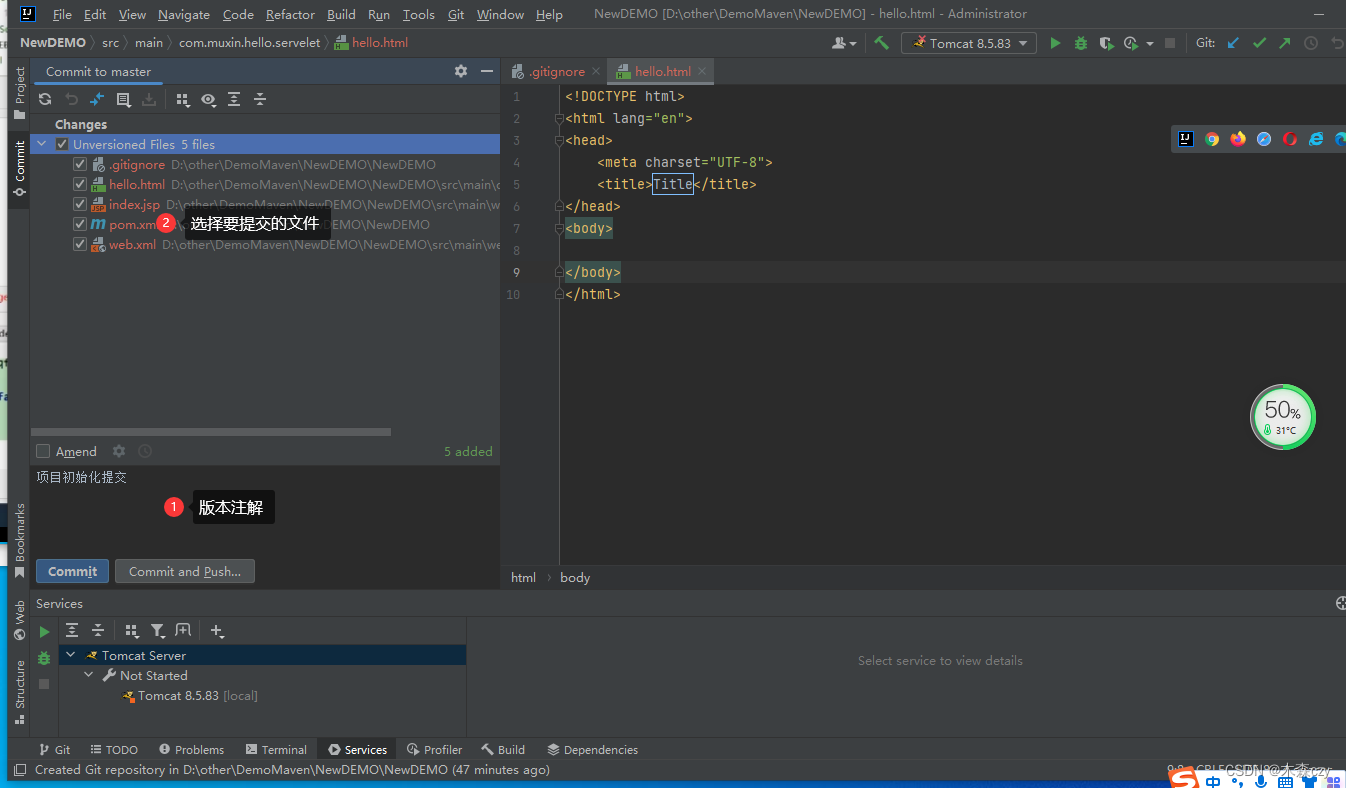Open in IntelliJ built-in preview icon
The width and height of the screenshot is (1346, 788).
click(x=1186, y=139)
